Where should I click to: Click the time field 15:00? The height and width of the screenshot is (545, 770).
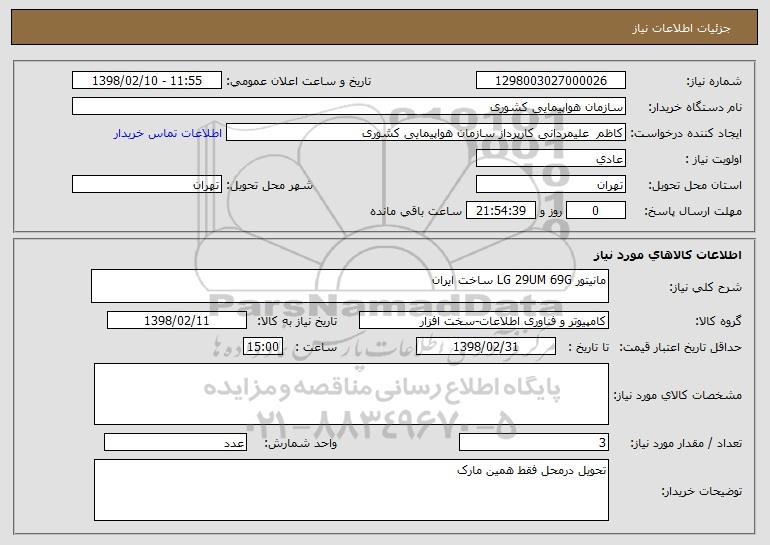click(263, 347)
